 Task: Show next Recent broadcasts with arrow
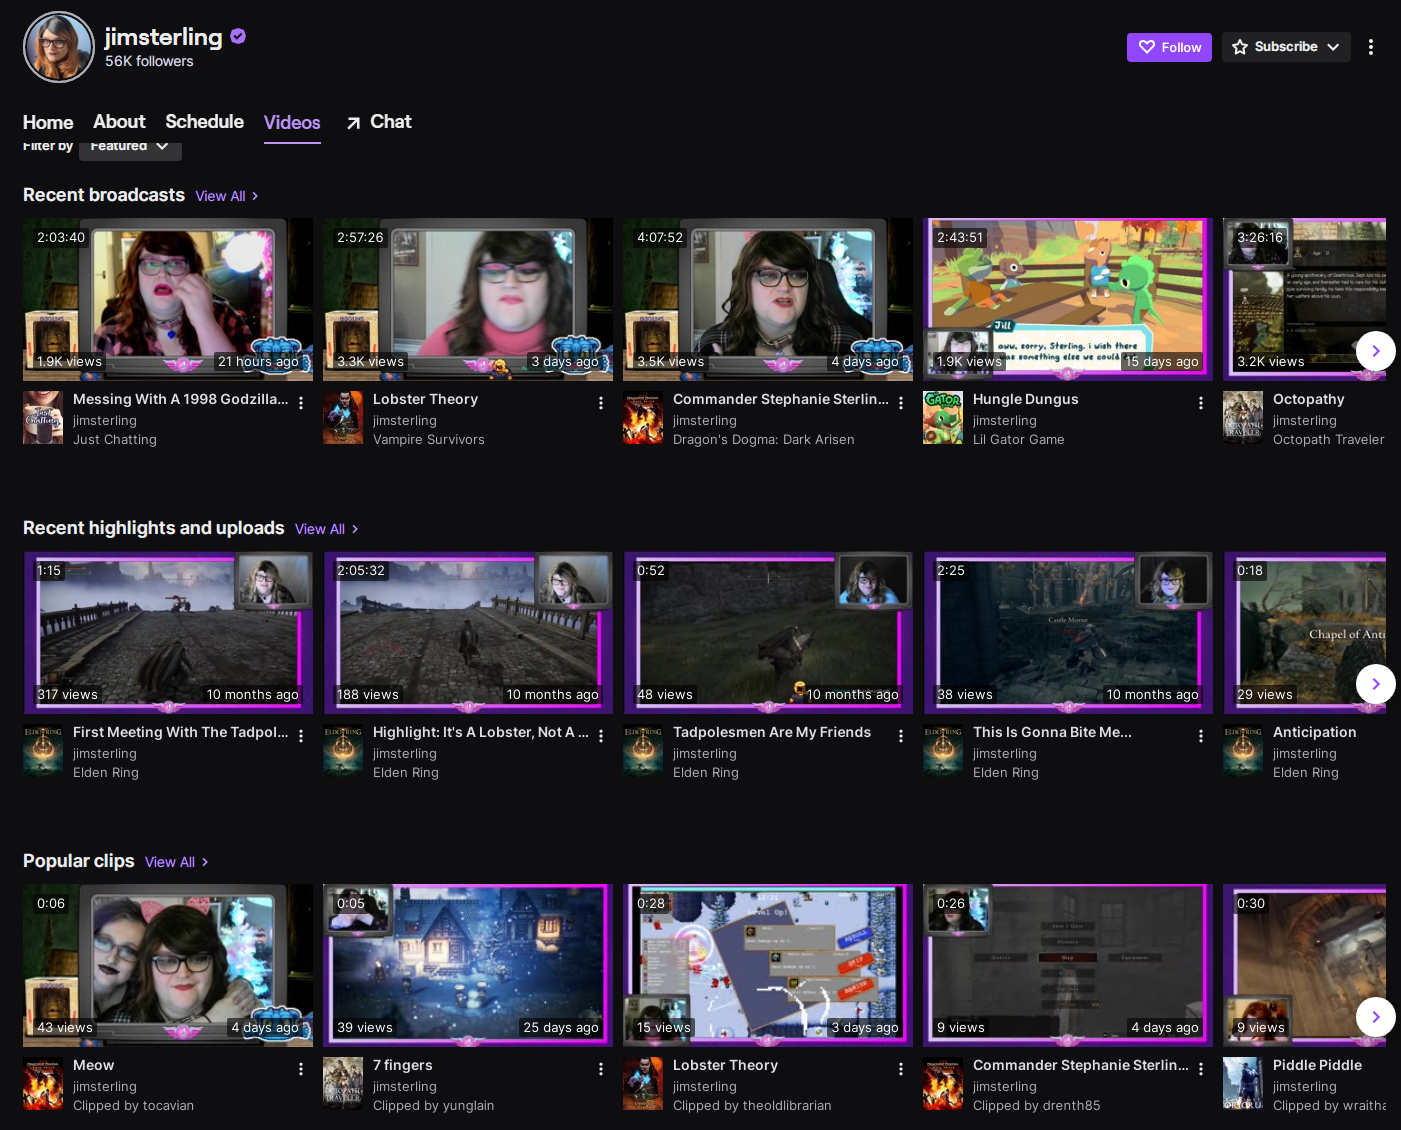(1376, 351)
